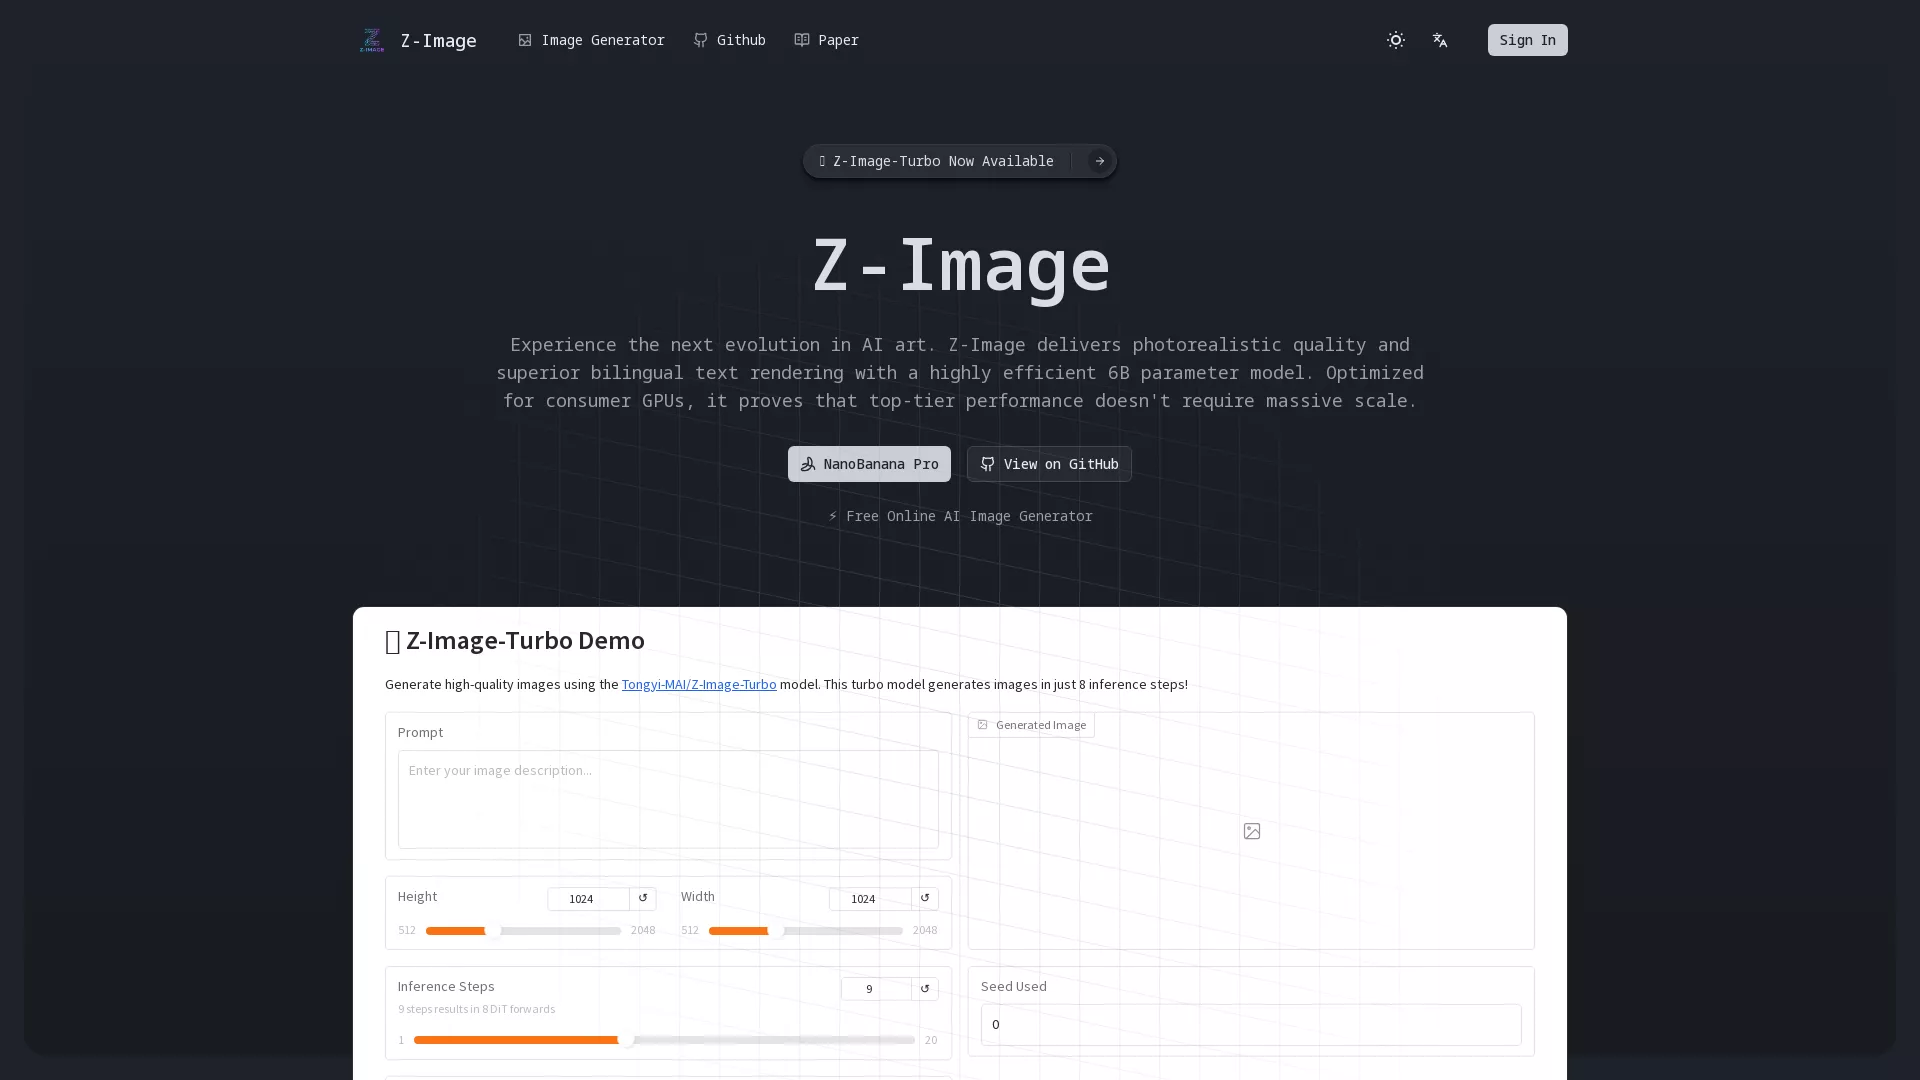
Task: Reset the Width value using its revert icon
Action: pos(925,898)
